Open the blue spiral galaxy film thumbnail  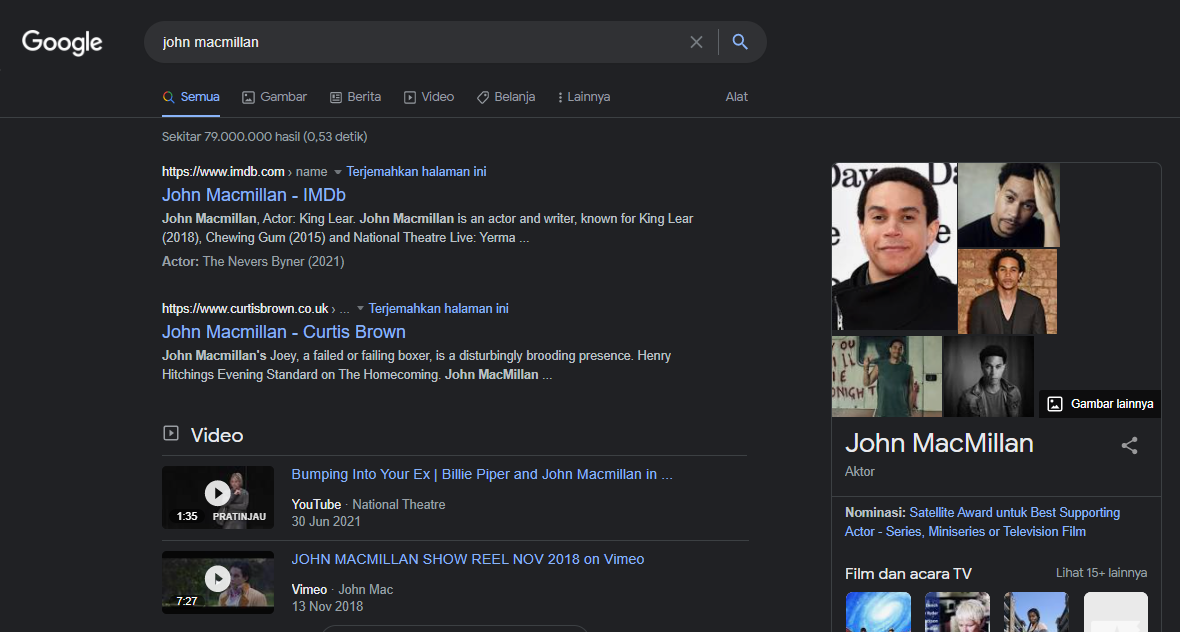[878, 612]
